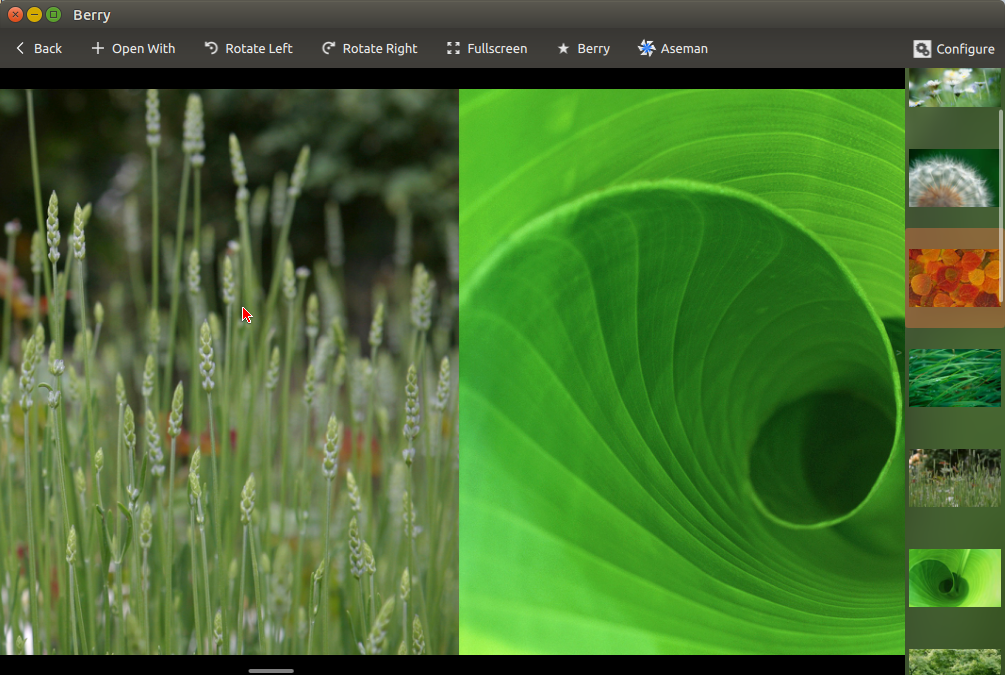Click the rolled green leaf photo in viewer
The image size is (1005, 675).
coord(682,372)
